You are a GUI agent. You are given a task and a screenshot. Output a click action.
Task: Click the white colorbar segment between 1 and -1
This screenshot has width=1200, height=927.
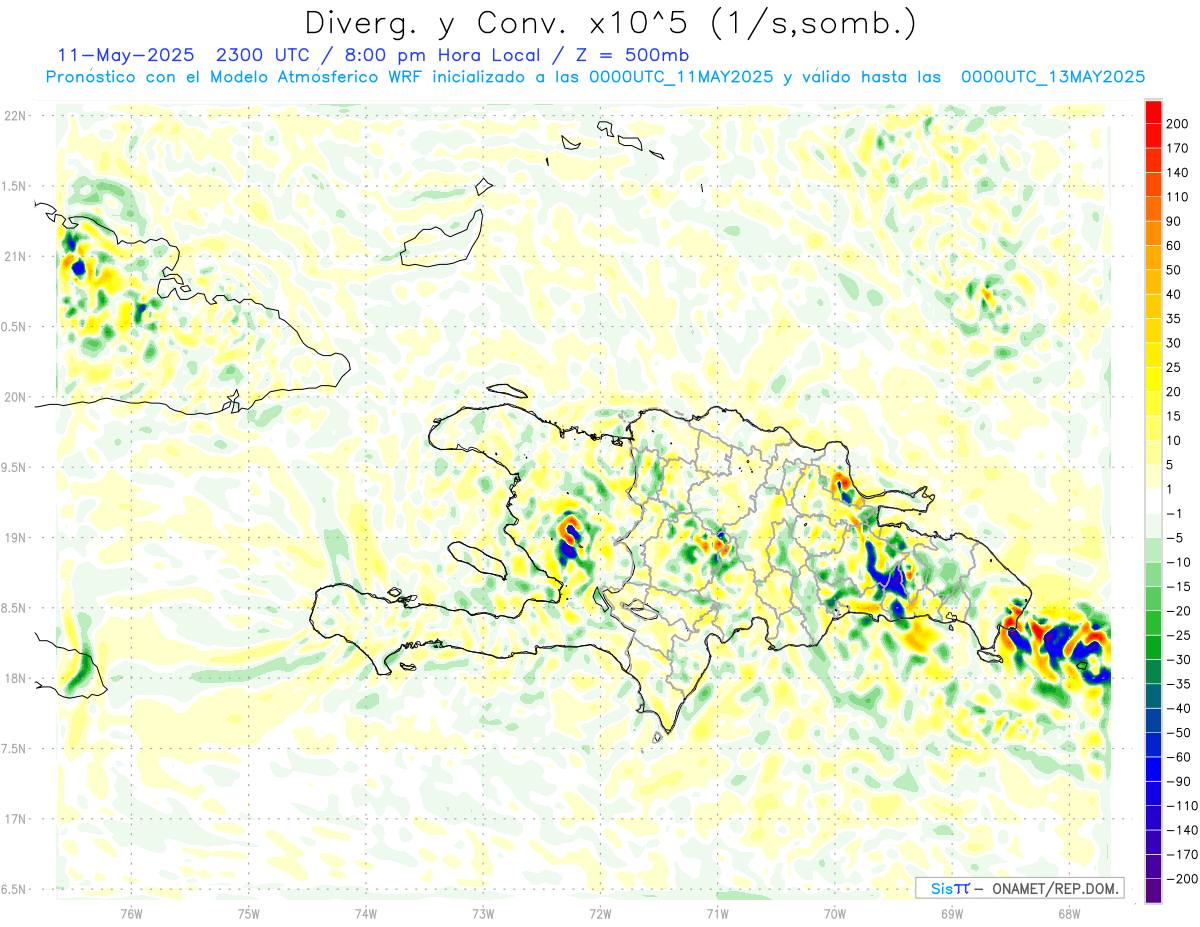click(1153, 502)
